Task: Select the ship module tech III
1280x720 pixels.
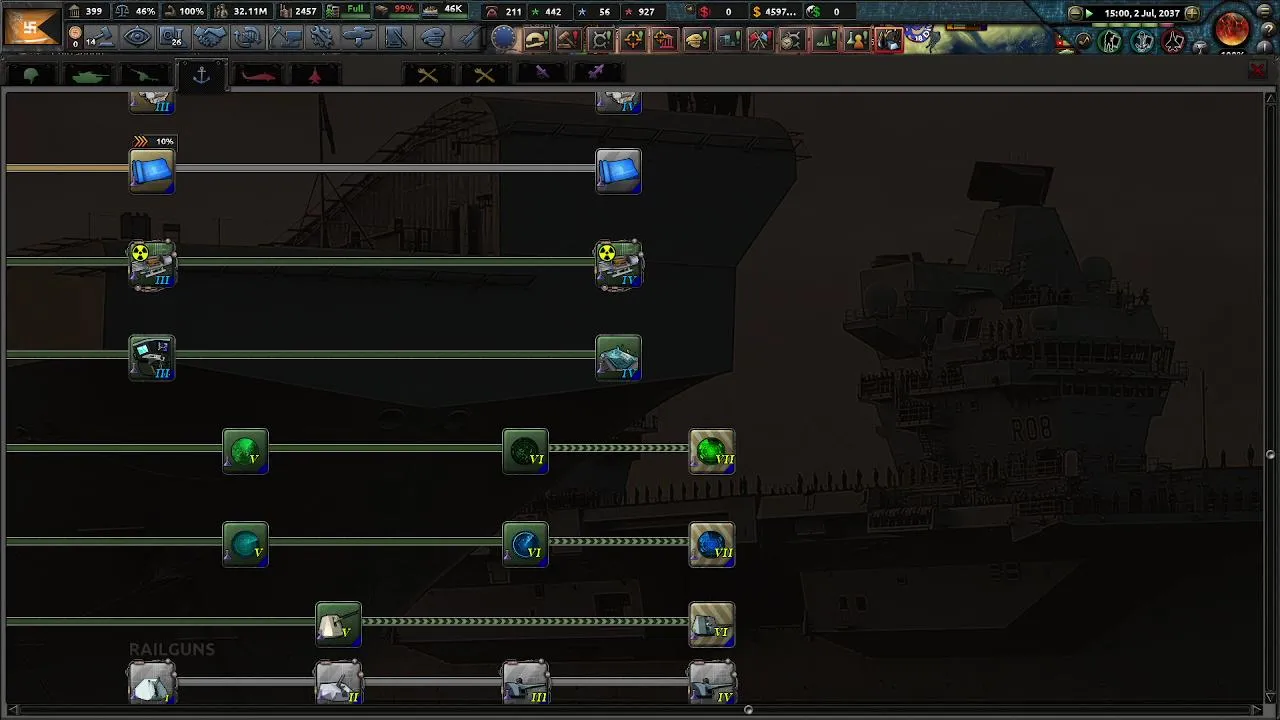Action: pyautogui.click(x=152, y=358)
